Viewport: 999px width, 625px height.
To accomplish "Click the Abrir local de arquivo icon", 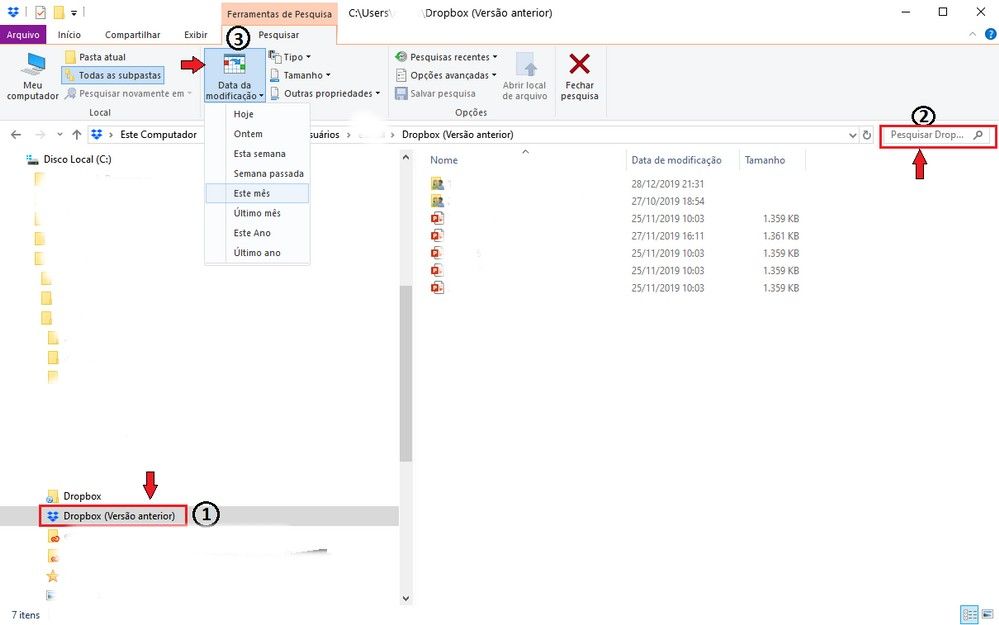I will point(525,66).
